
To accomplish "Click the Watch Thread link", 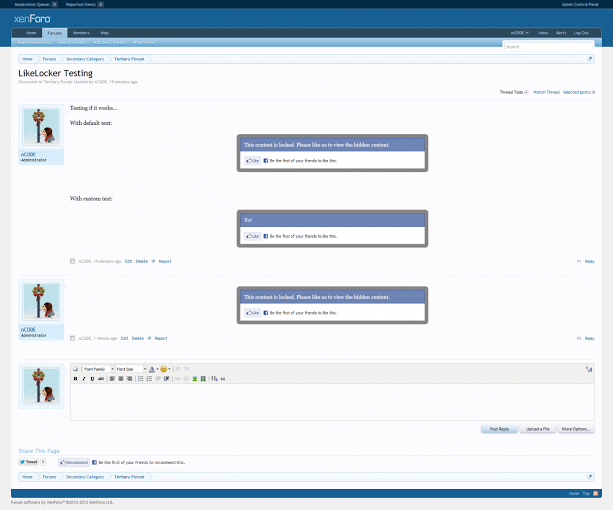I will tap(546, 92).
